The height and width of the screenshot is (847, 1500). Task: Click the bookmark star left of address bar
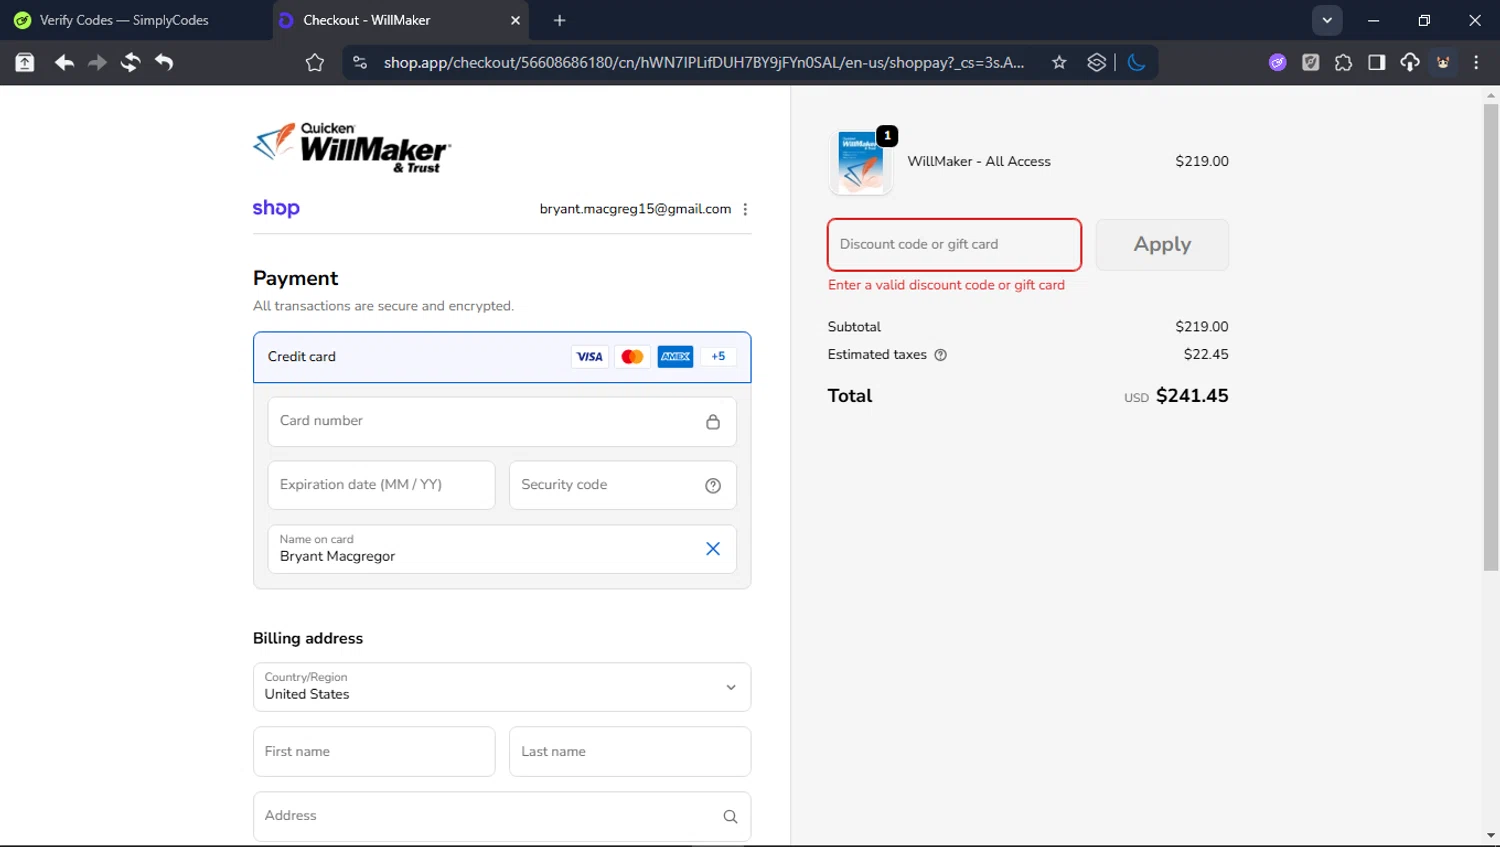tap(315, 63)
